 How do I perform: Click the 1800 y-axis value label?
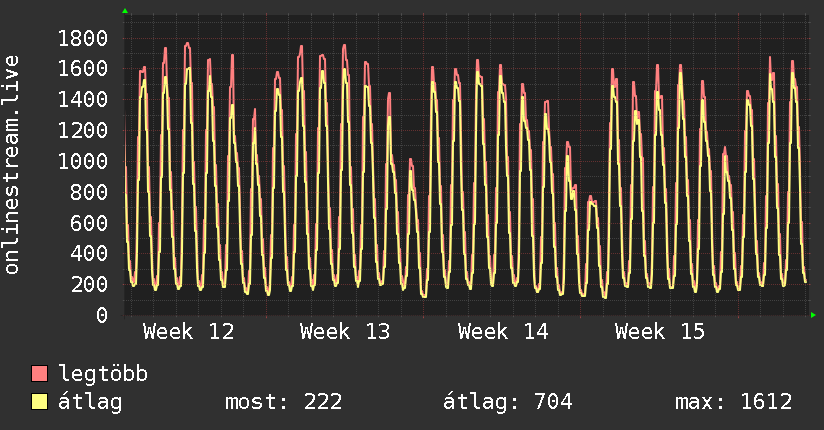tap(83, 39)
